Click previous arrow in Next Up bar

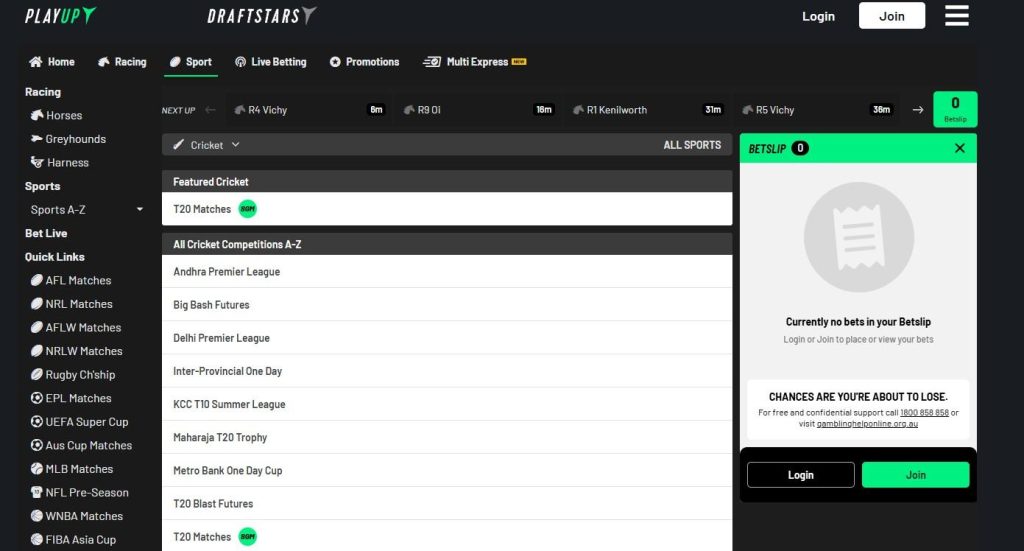(x=210, y=110)
